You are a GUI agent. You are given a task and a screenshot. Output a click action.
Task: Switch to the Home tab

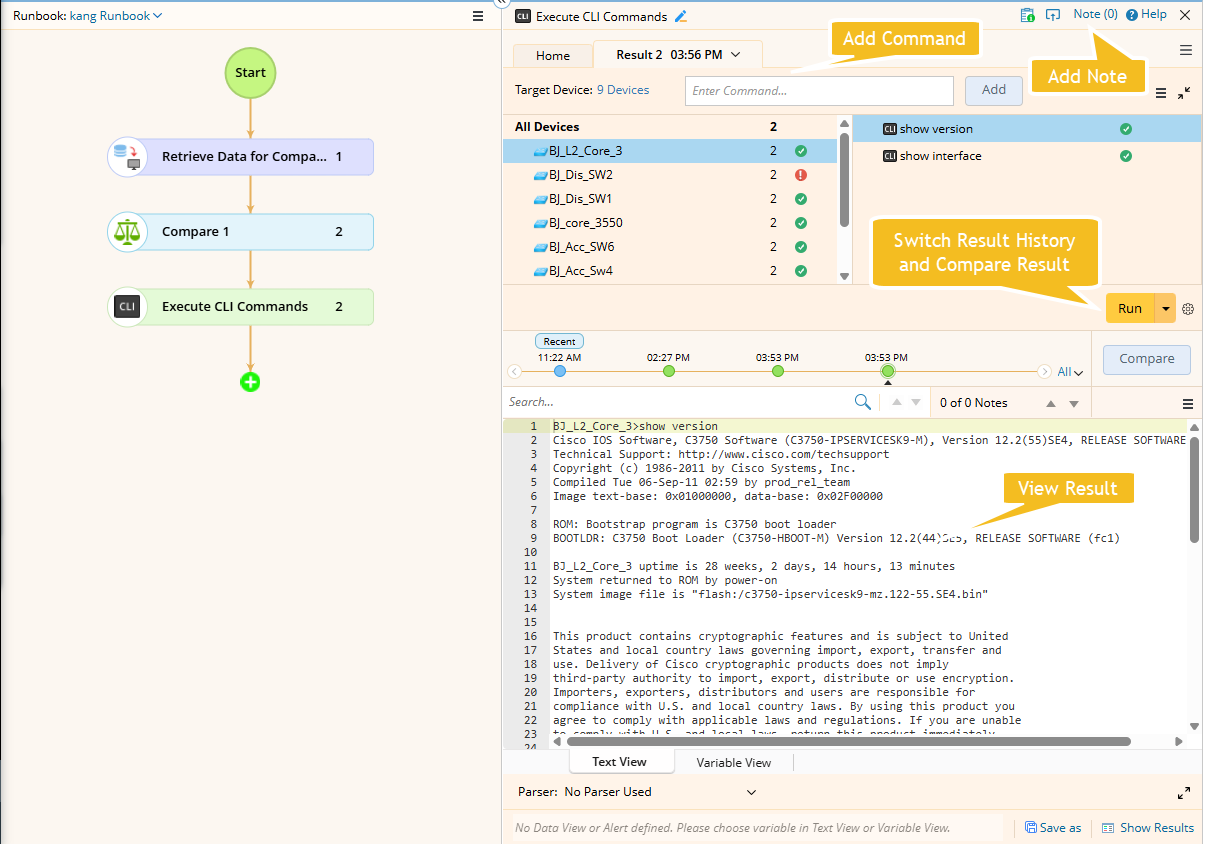553,56
